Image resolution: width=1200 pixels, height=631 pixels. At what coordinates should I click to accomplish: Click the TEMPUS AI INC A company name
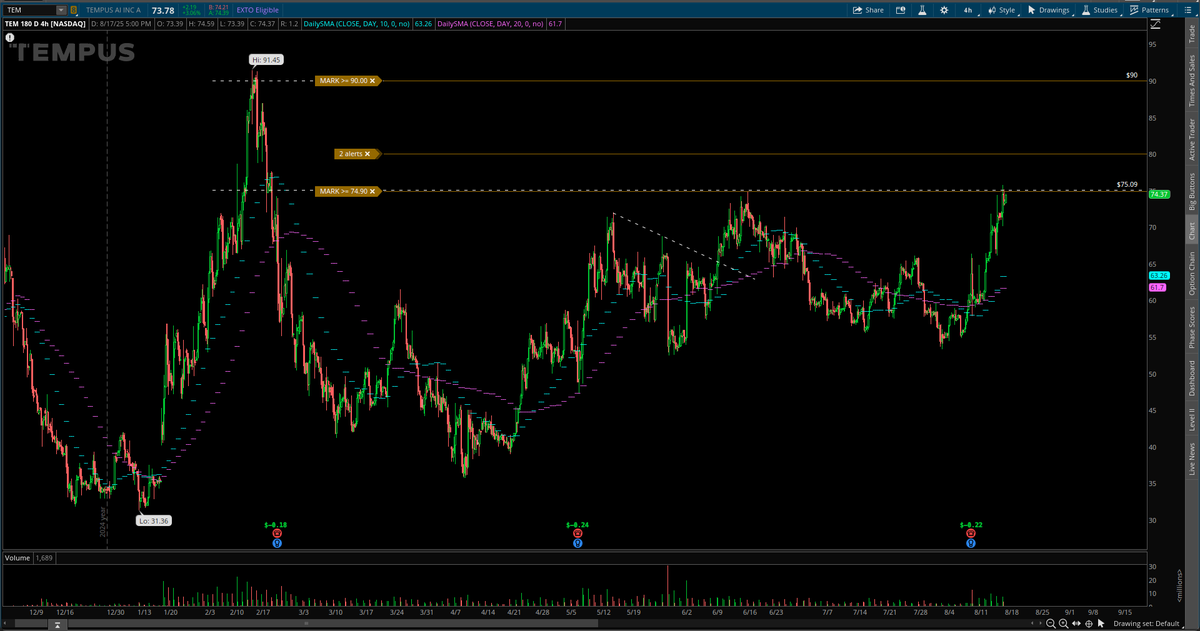coord(113,10)
